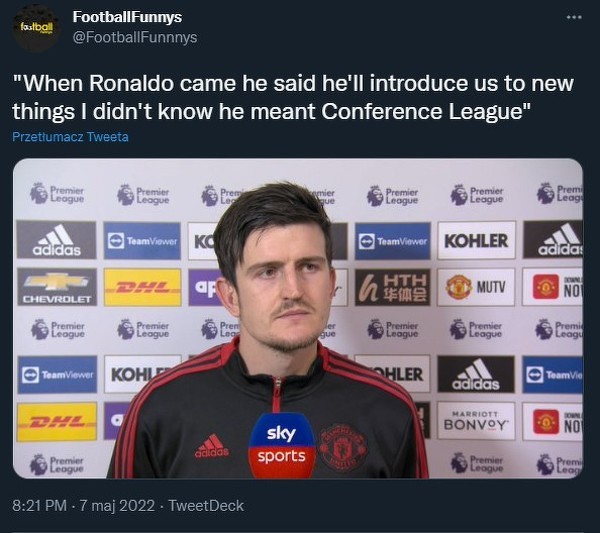Image resolution: width=600 pixels, height=533 pixels.
Task: Click the red adidas logo on the jacket
Action: coord(212,446)
